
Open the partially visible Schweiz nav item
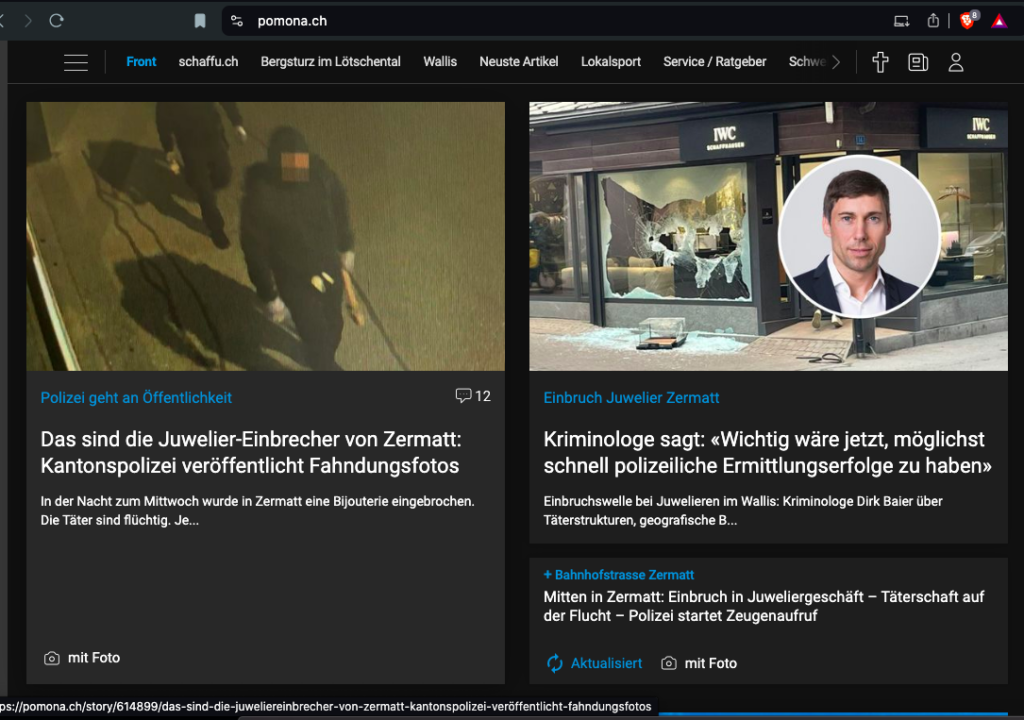point(807,61)
